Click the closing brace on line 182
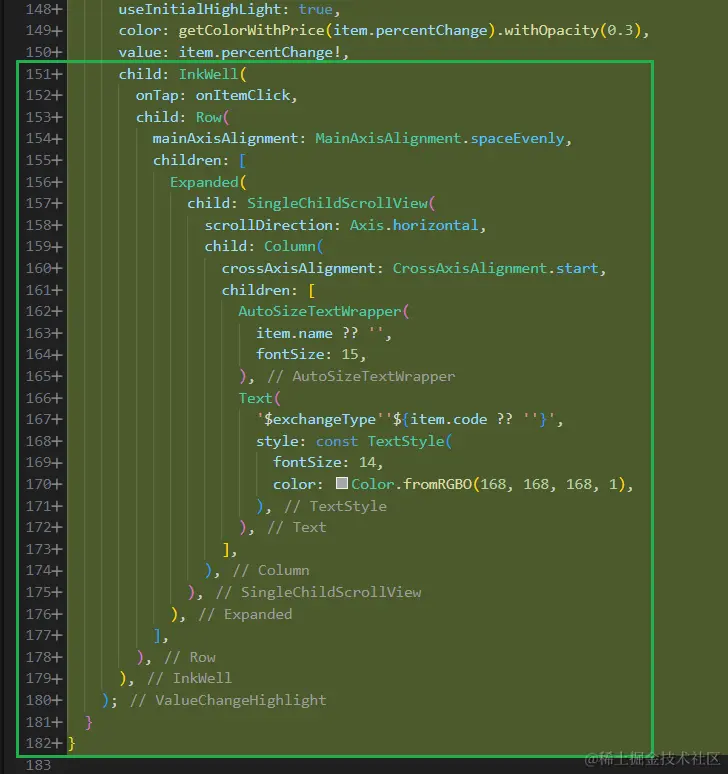 click(72, 743)
